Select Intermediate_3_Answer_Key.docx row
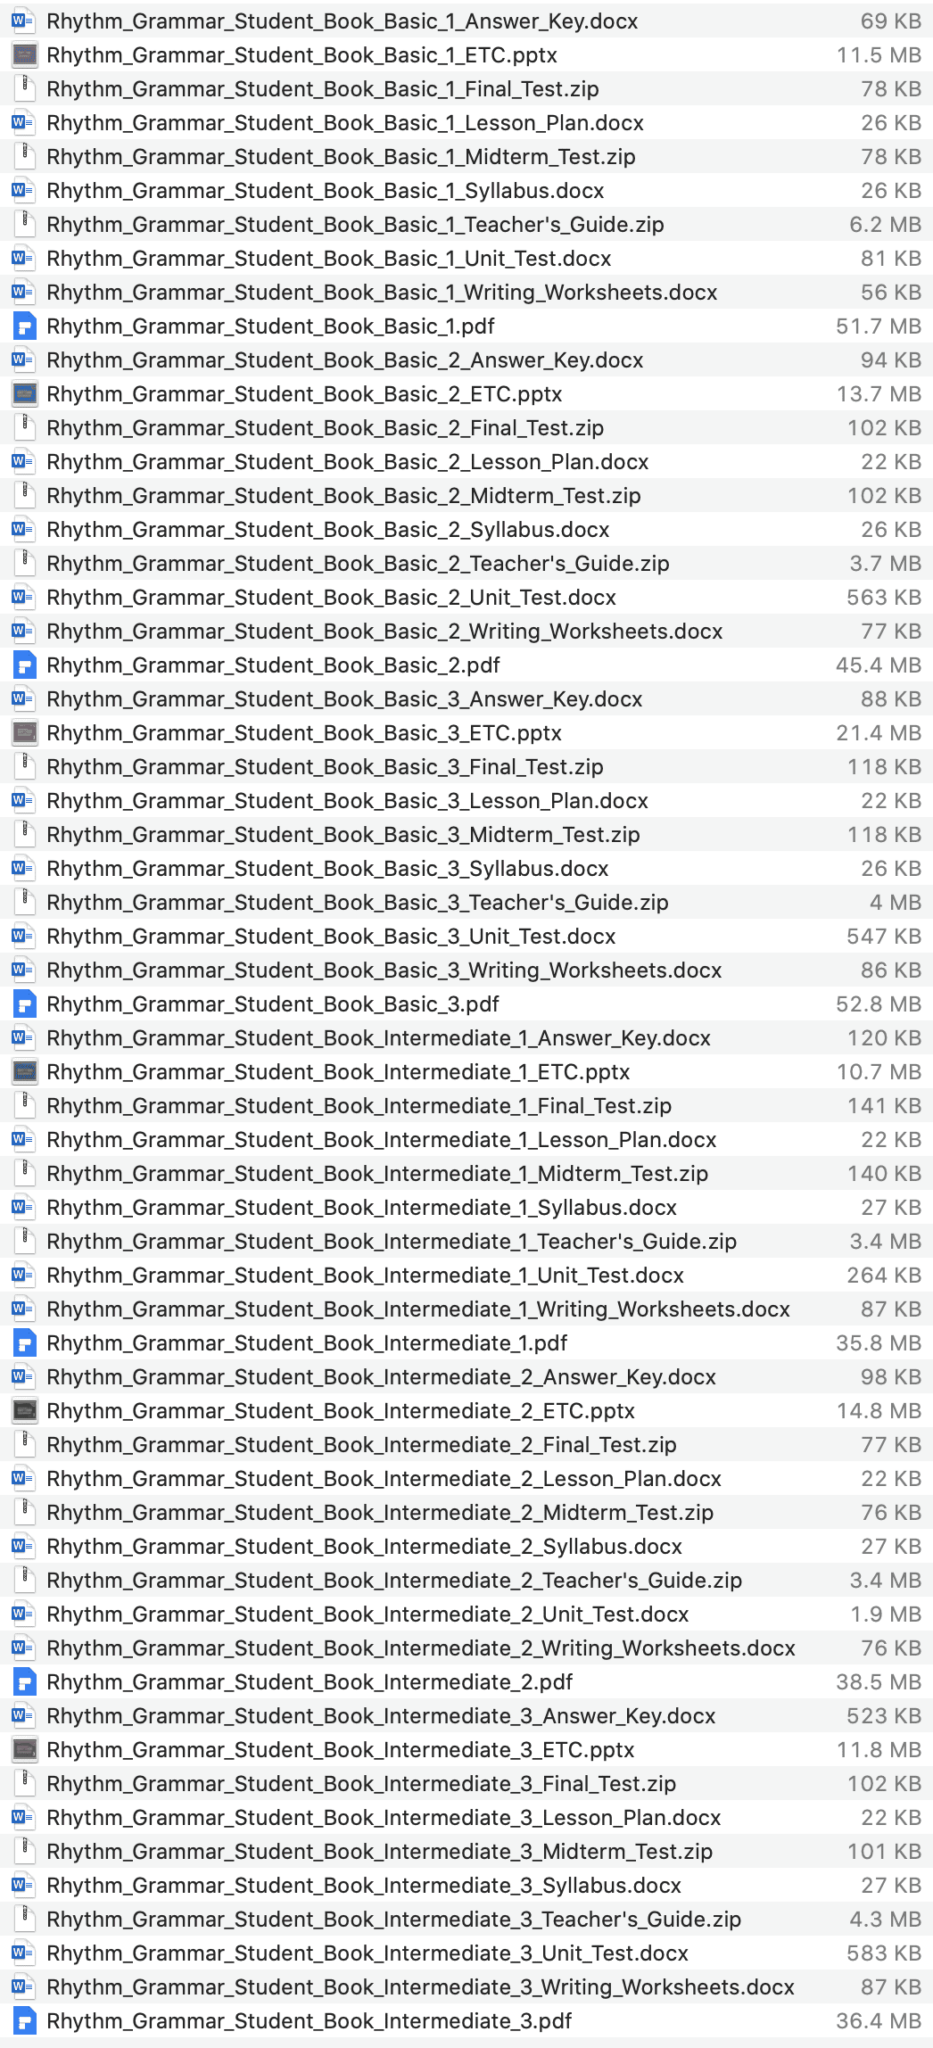Screen dimensions: 933x2048 pyautogui.click(x=381, y=1716)
